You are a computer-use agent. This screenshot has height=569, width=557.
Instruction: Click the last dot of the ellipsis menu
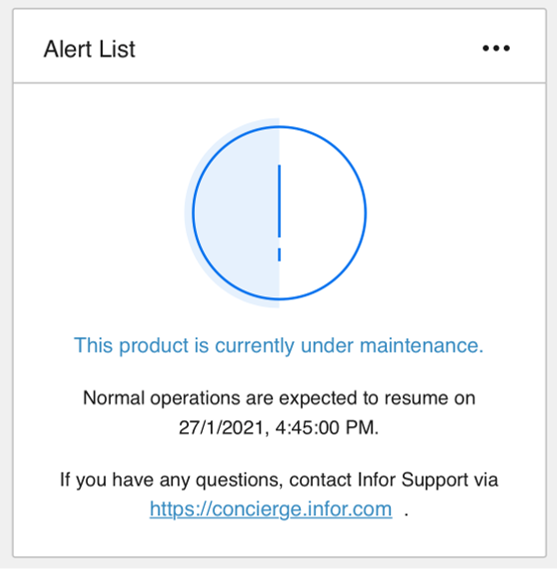pyautogui.click(x=507, y=48)
